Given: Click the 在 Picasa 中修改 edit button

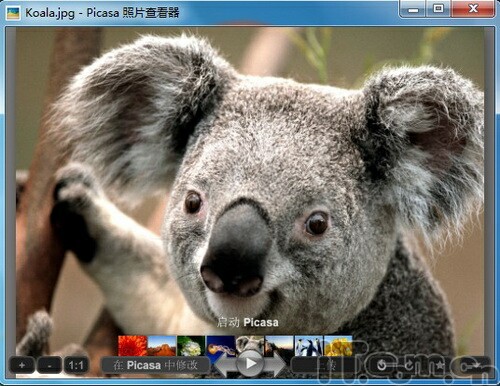Looking at the screenshot, I should (x=156, y=365).
